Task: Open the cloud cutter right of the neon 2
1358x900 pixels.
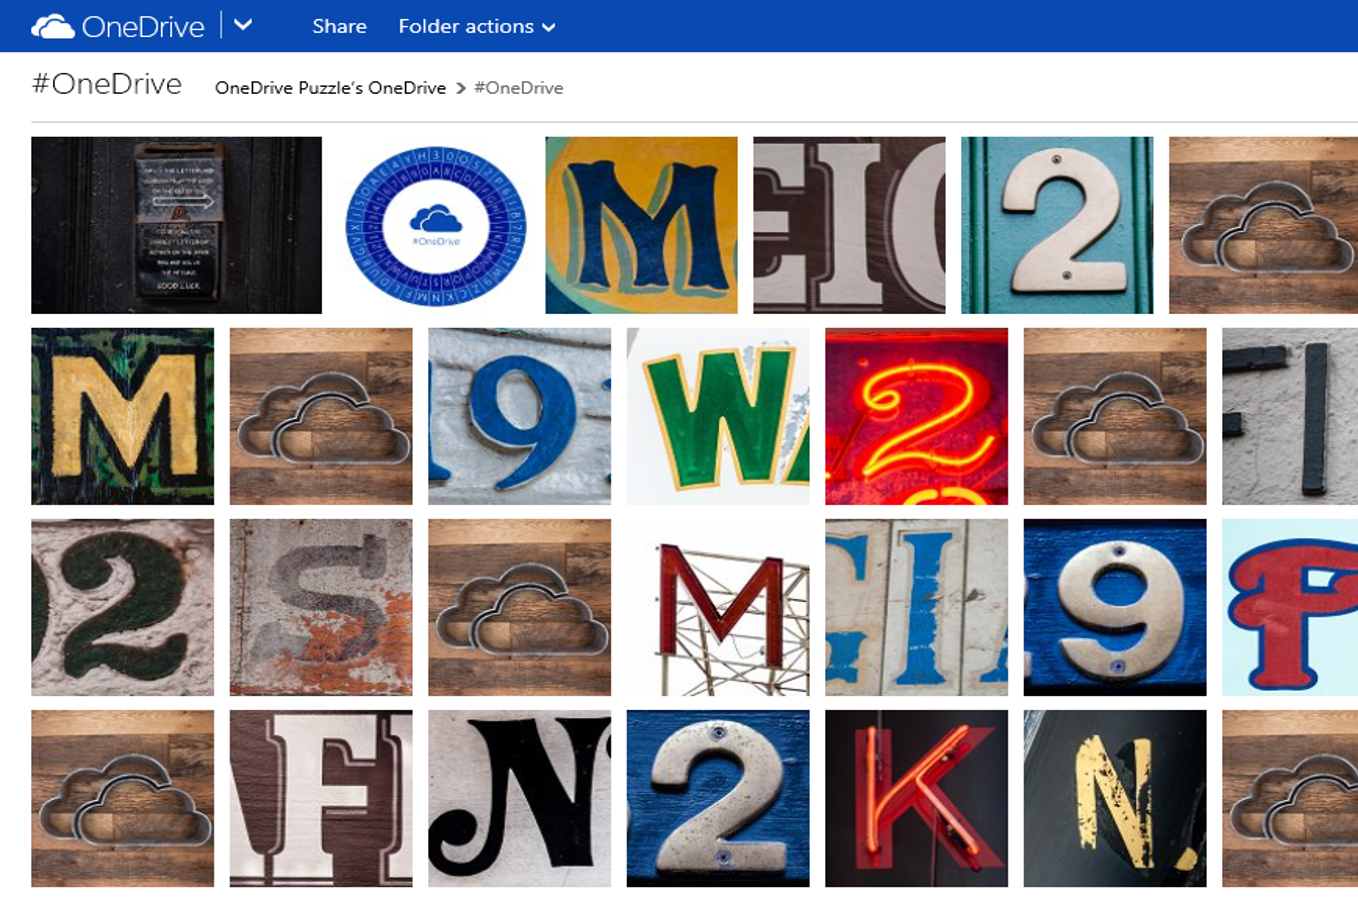Action: tap(1115, 416)
